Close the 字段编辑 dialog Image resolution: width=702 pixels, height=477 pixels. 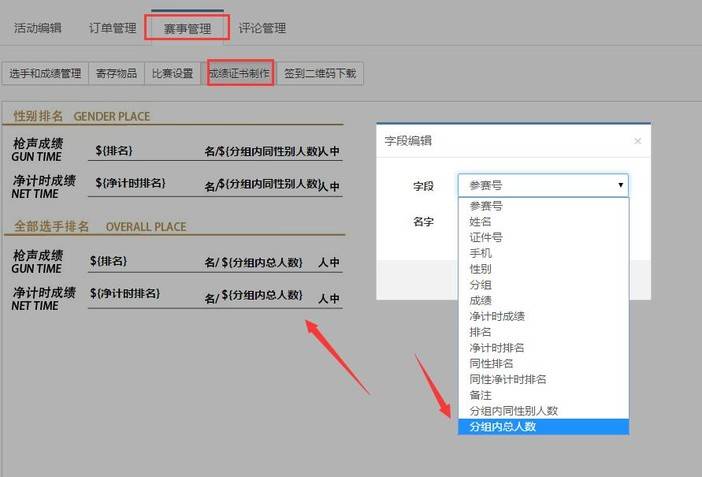point(638,142)
